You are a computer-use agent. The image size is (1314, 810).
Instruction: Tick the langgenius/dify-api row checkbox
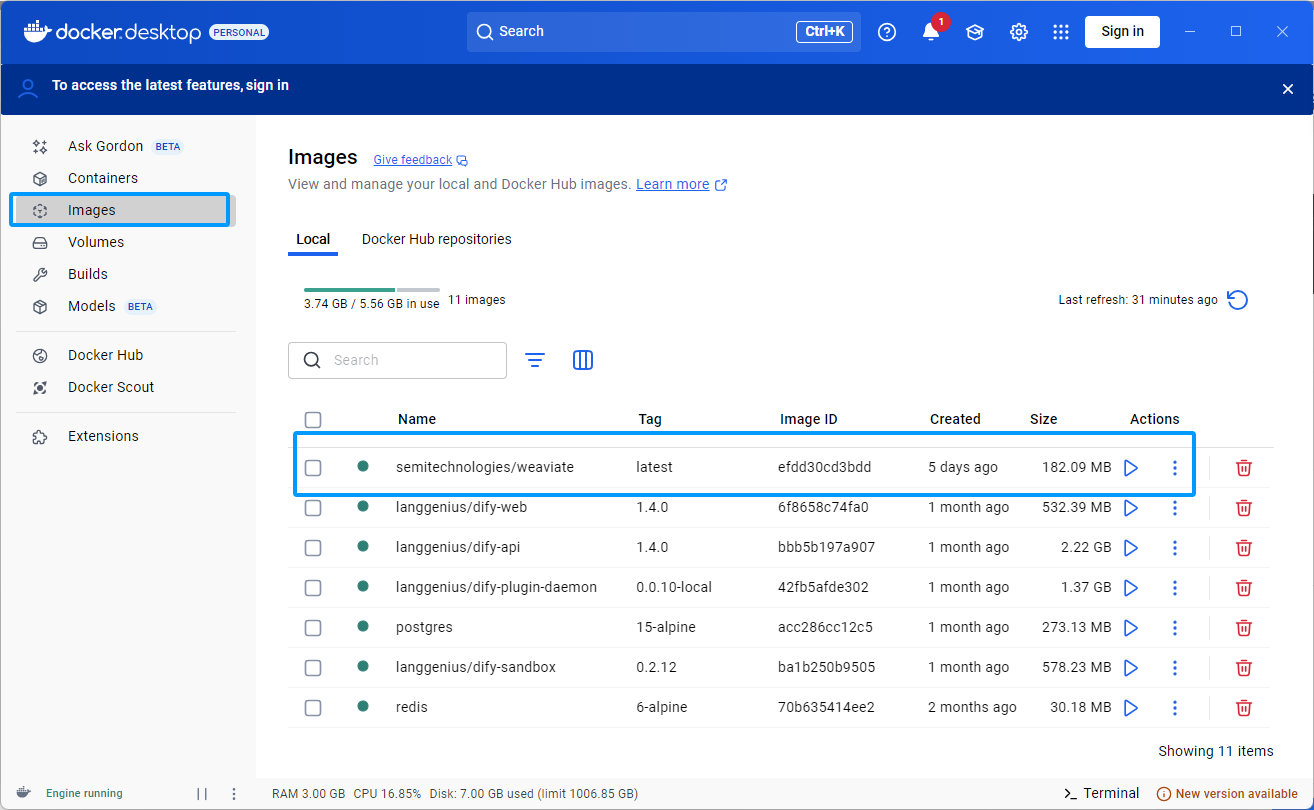(313, 547)
